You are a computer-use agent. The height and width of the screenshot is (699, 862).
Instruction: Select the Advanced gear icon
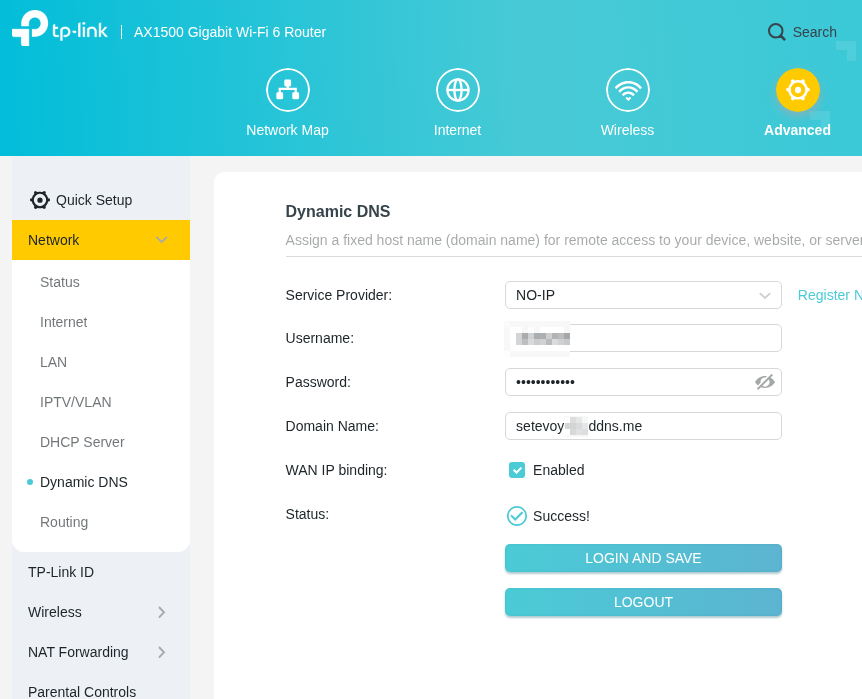pyautogui.click(x=797, y=90)
